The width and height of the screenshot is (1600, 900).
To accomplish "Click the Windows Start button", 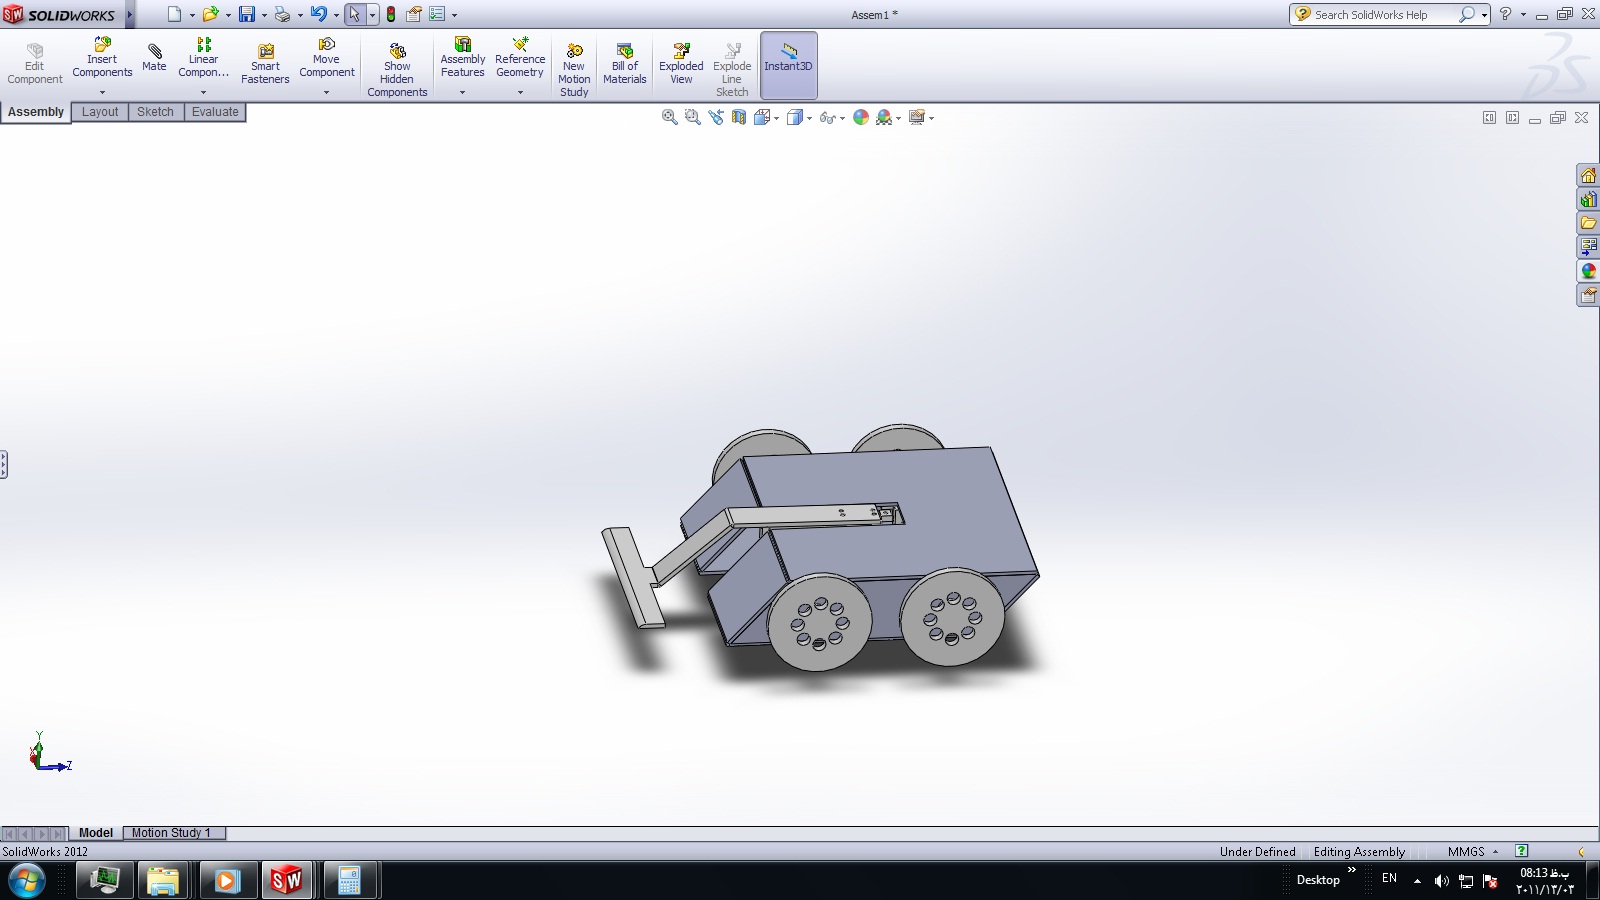I will click(27, 881).
